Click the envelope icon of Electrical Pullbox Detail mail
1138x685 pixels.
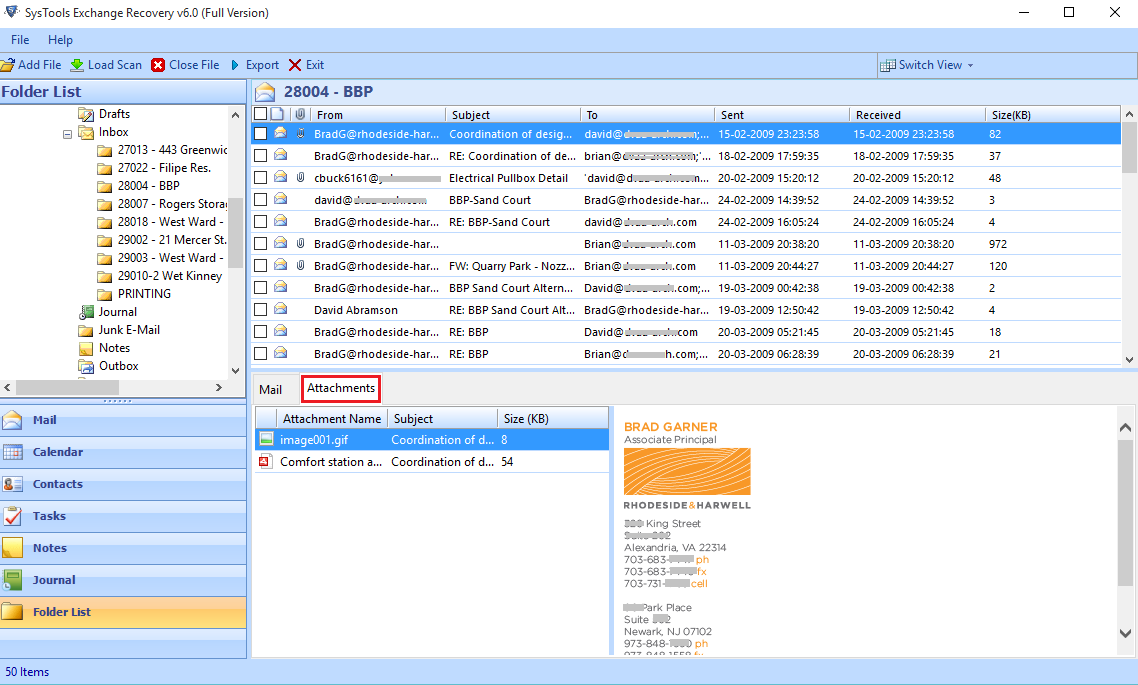pos(280,177)
